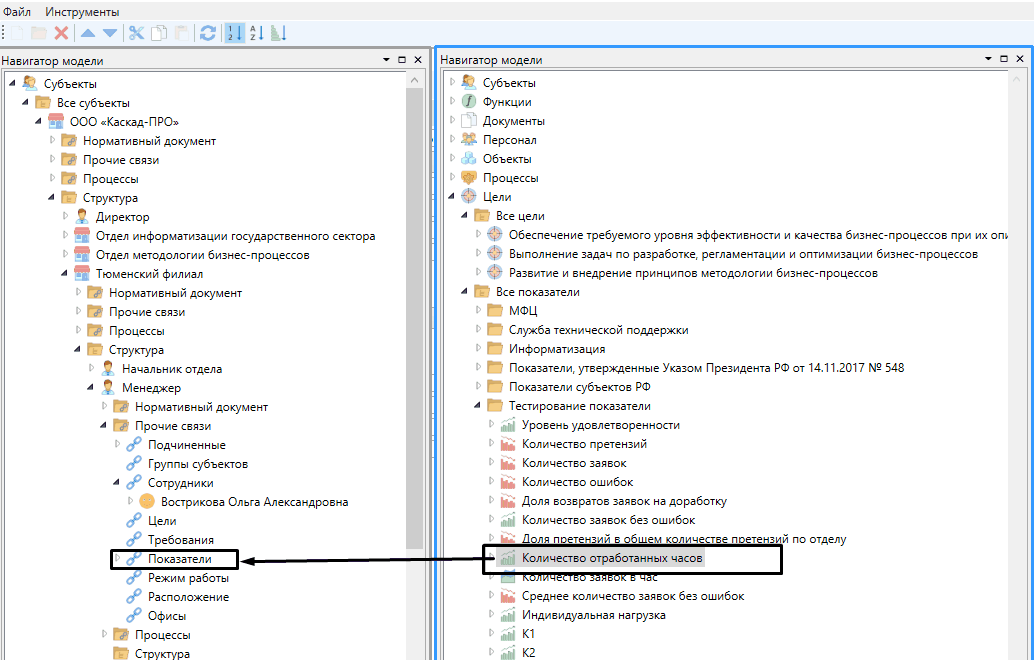Open the Инструменты menu
Image resolution: width=1034 pixels, height=660 pixels.
(x=82, y=12)
